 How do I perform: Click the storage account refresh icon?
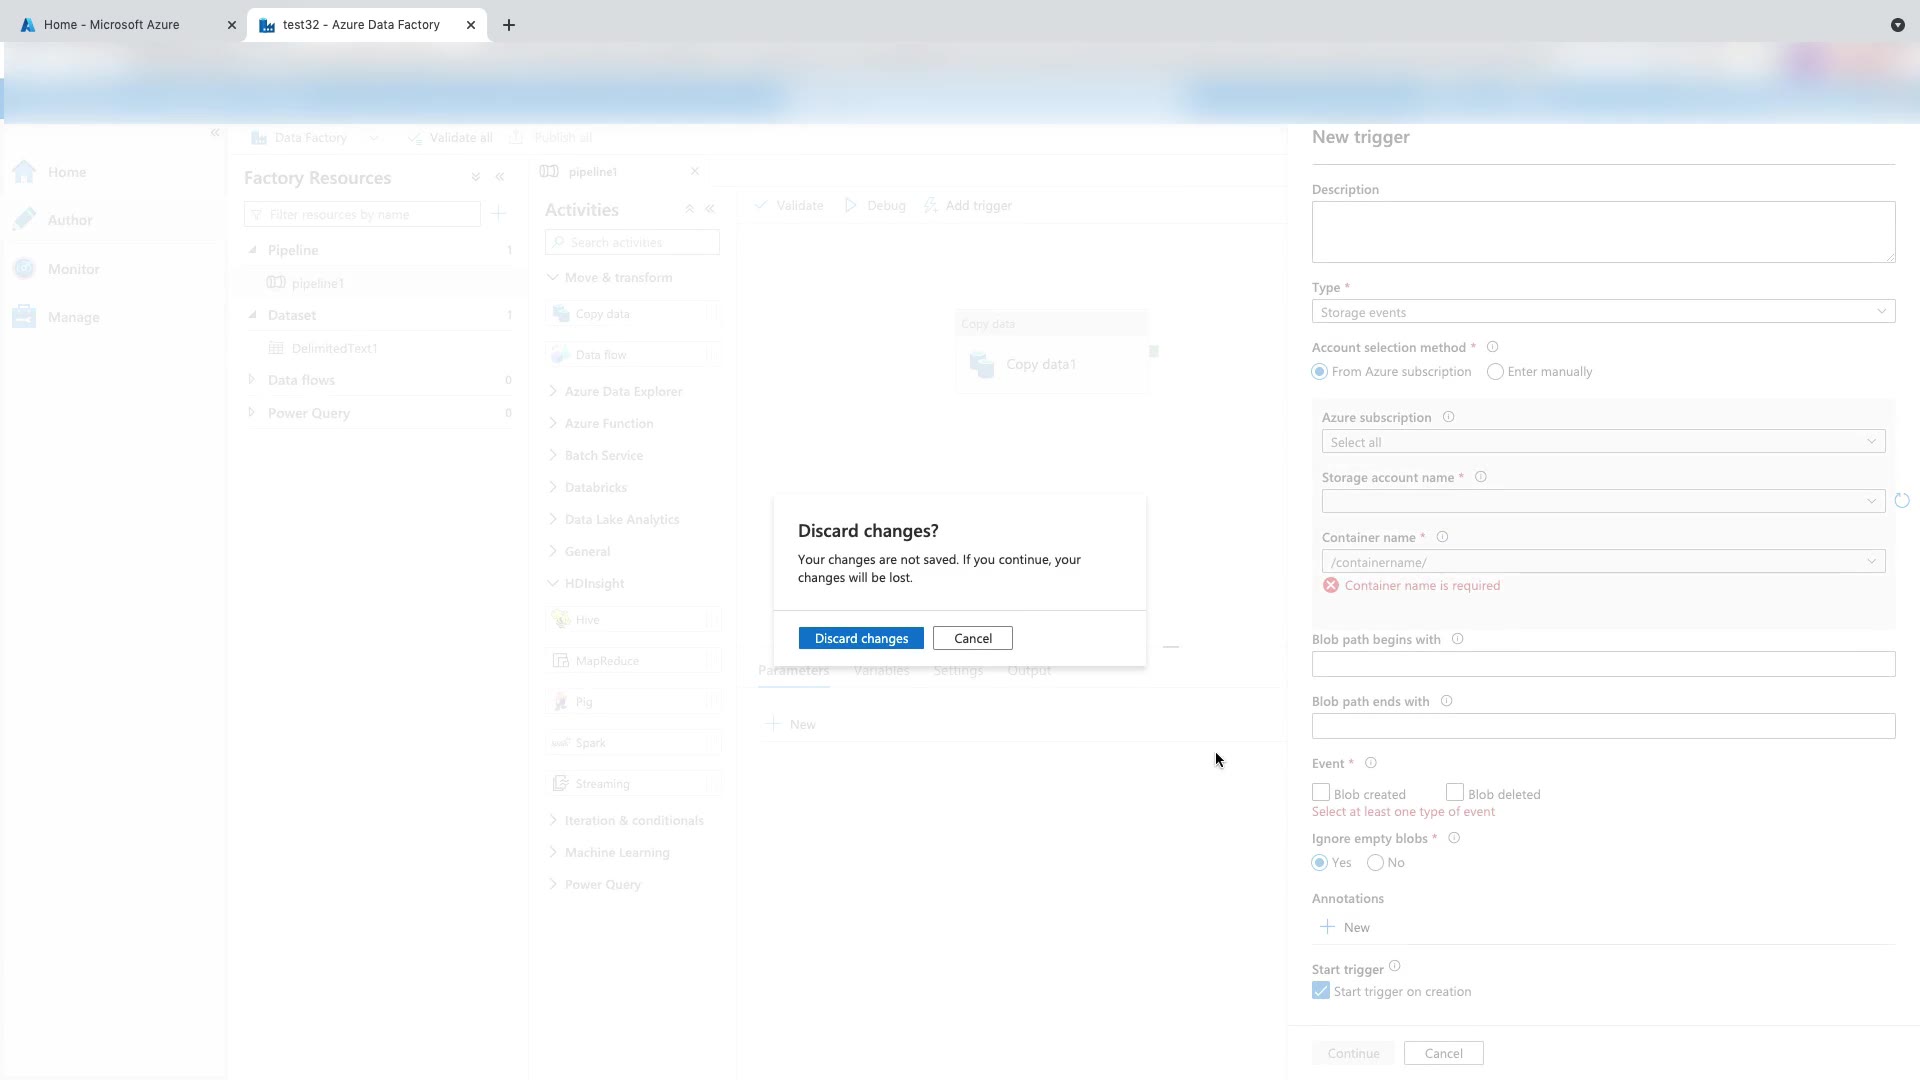(1902, 501)
